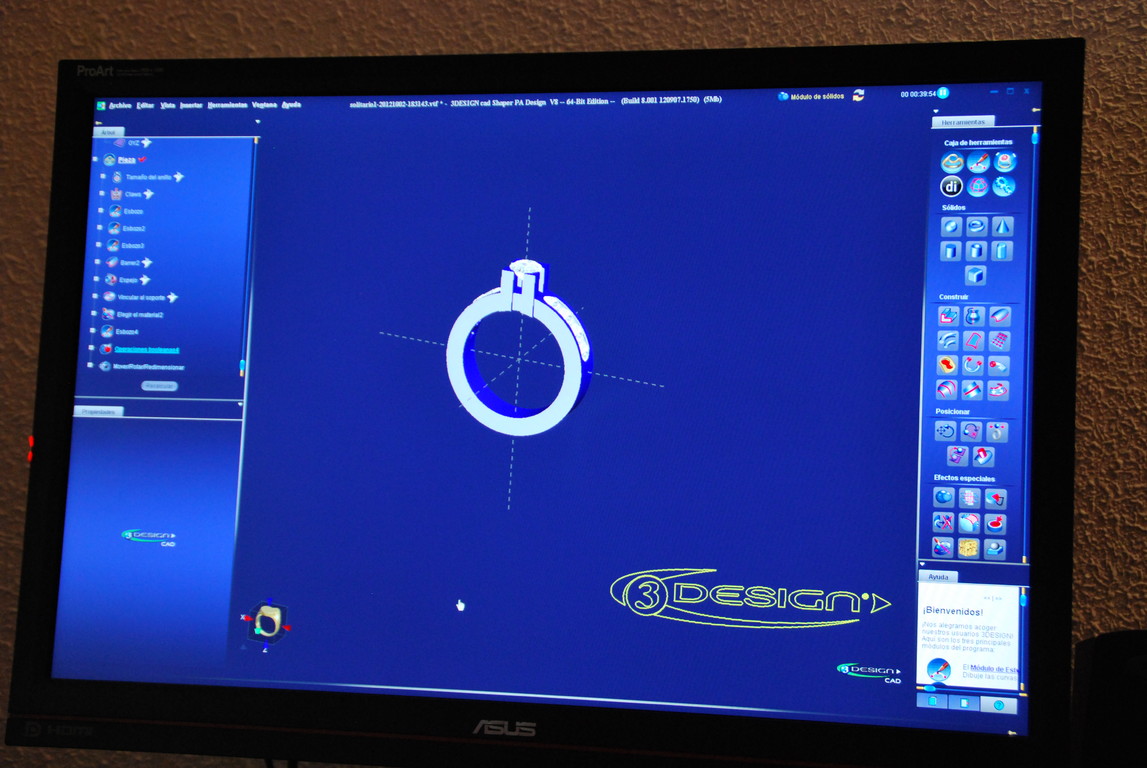This screenshot has height=768, width=1147.
Task: Open the 'di' toolbox icon
Action: click(x=951, y=186)
